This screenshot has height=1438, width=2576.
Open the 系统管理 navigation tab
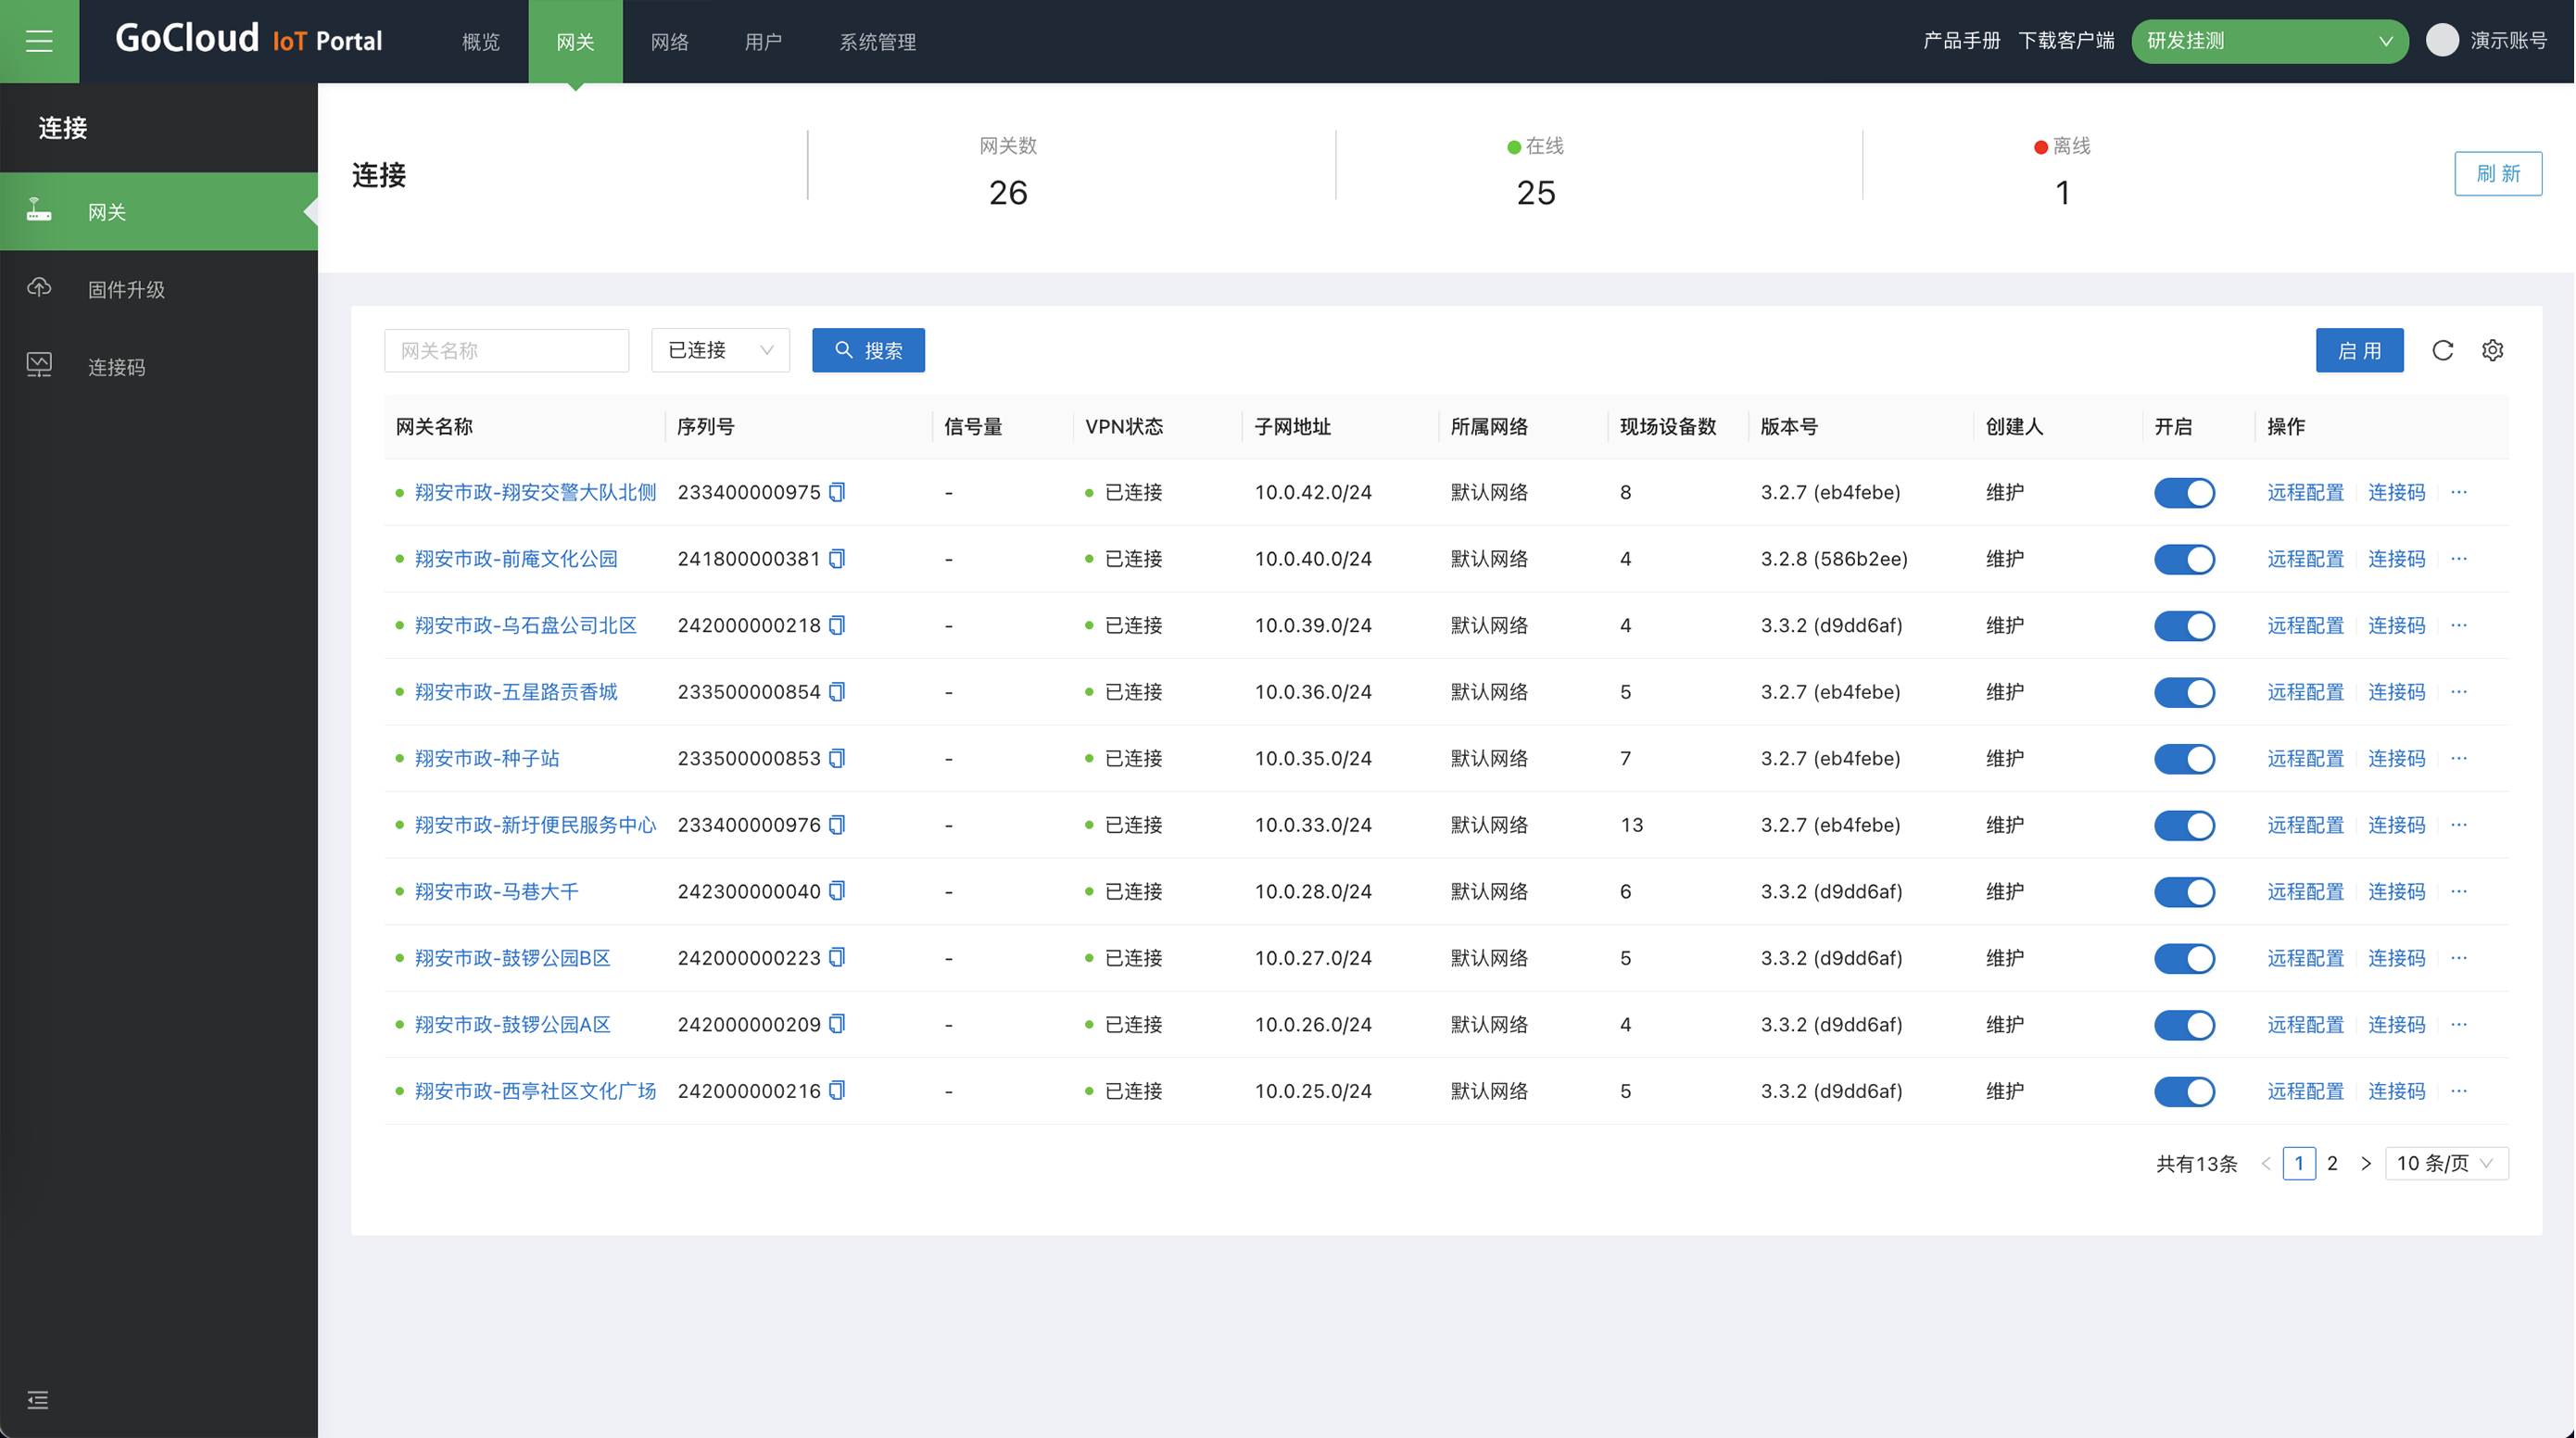877,41
